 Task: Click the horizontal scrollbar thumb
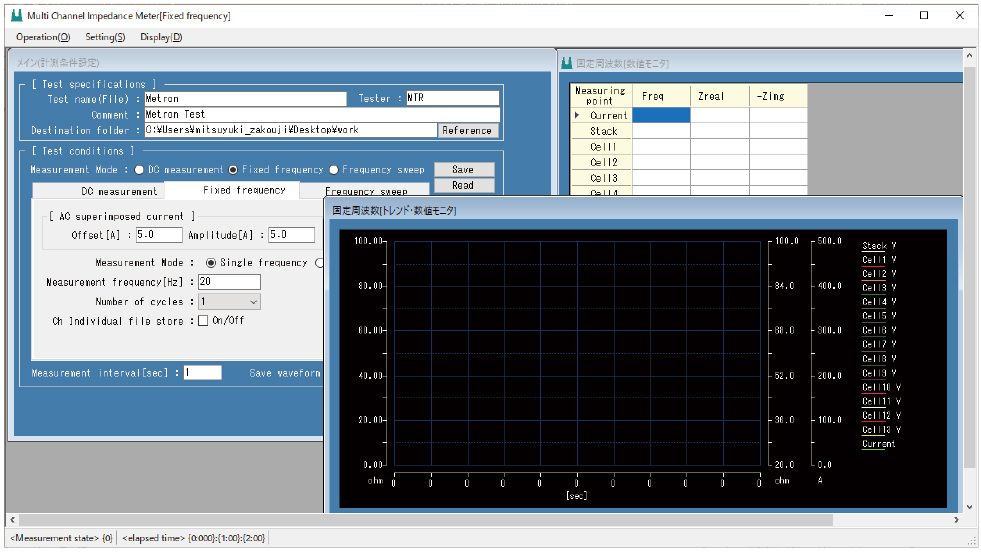pos(426,520)
